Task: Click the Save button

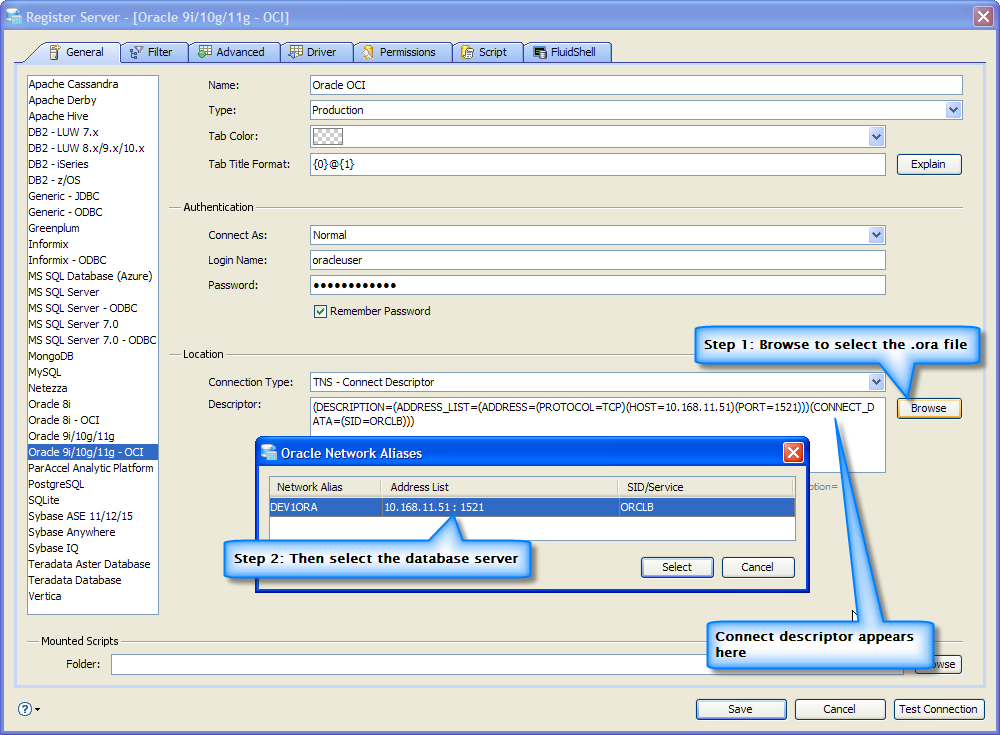Action: pos(740,709)
